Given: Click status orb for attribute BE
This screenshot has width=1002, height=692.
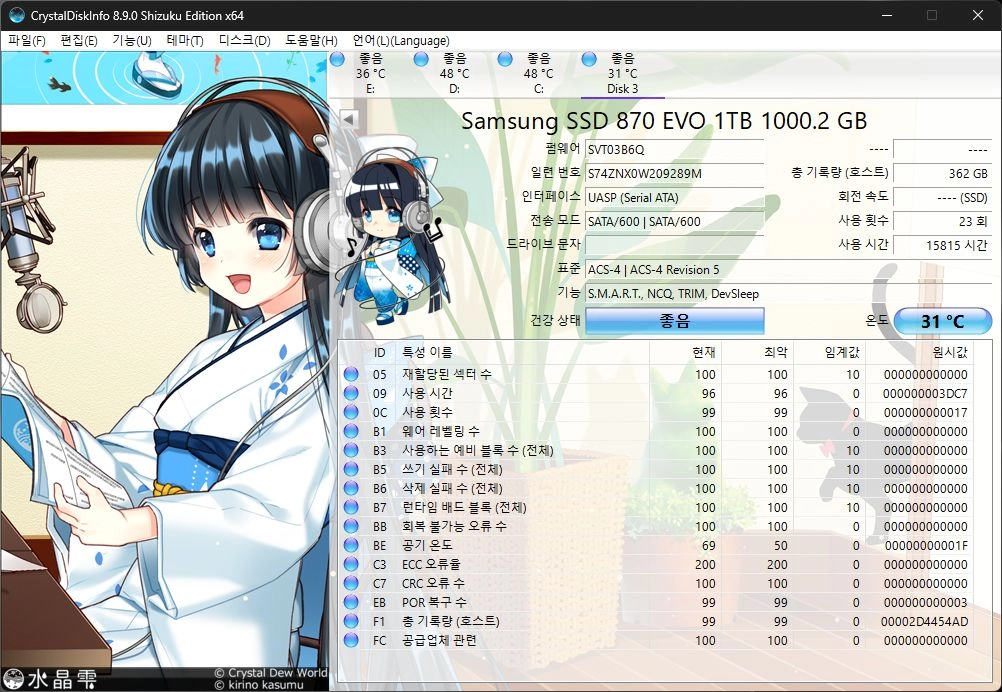Looking at the screenshot, I should click(351, 545).
